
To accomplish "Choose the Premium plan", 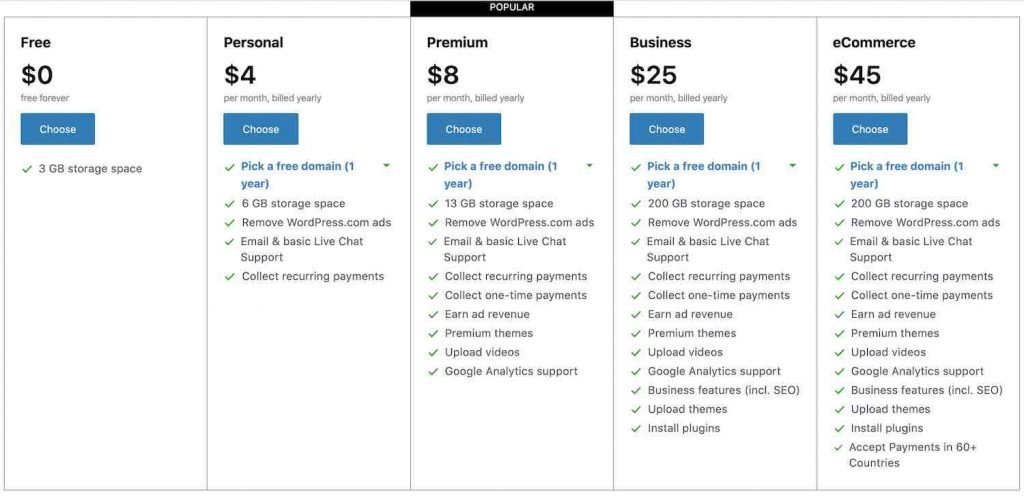I will click(x=464, y=129).
